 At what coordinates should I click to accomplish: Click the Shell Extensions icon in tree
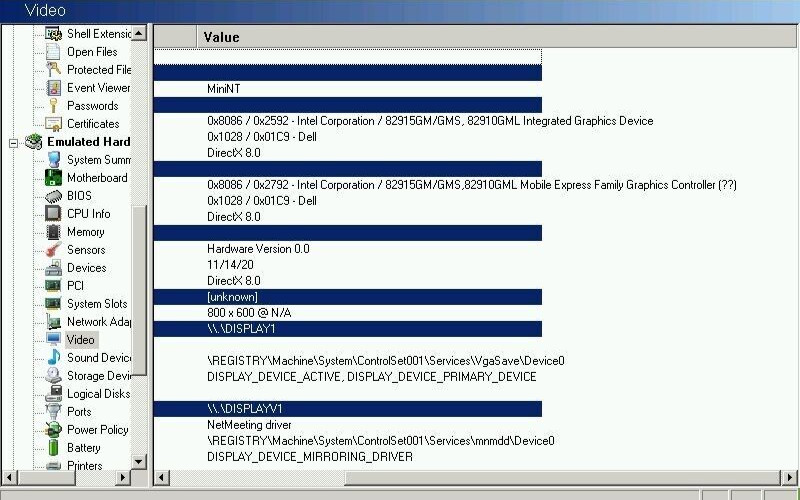click(x=53, y=34)
